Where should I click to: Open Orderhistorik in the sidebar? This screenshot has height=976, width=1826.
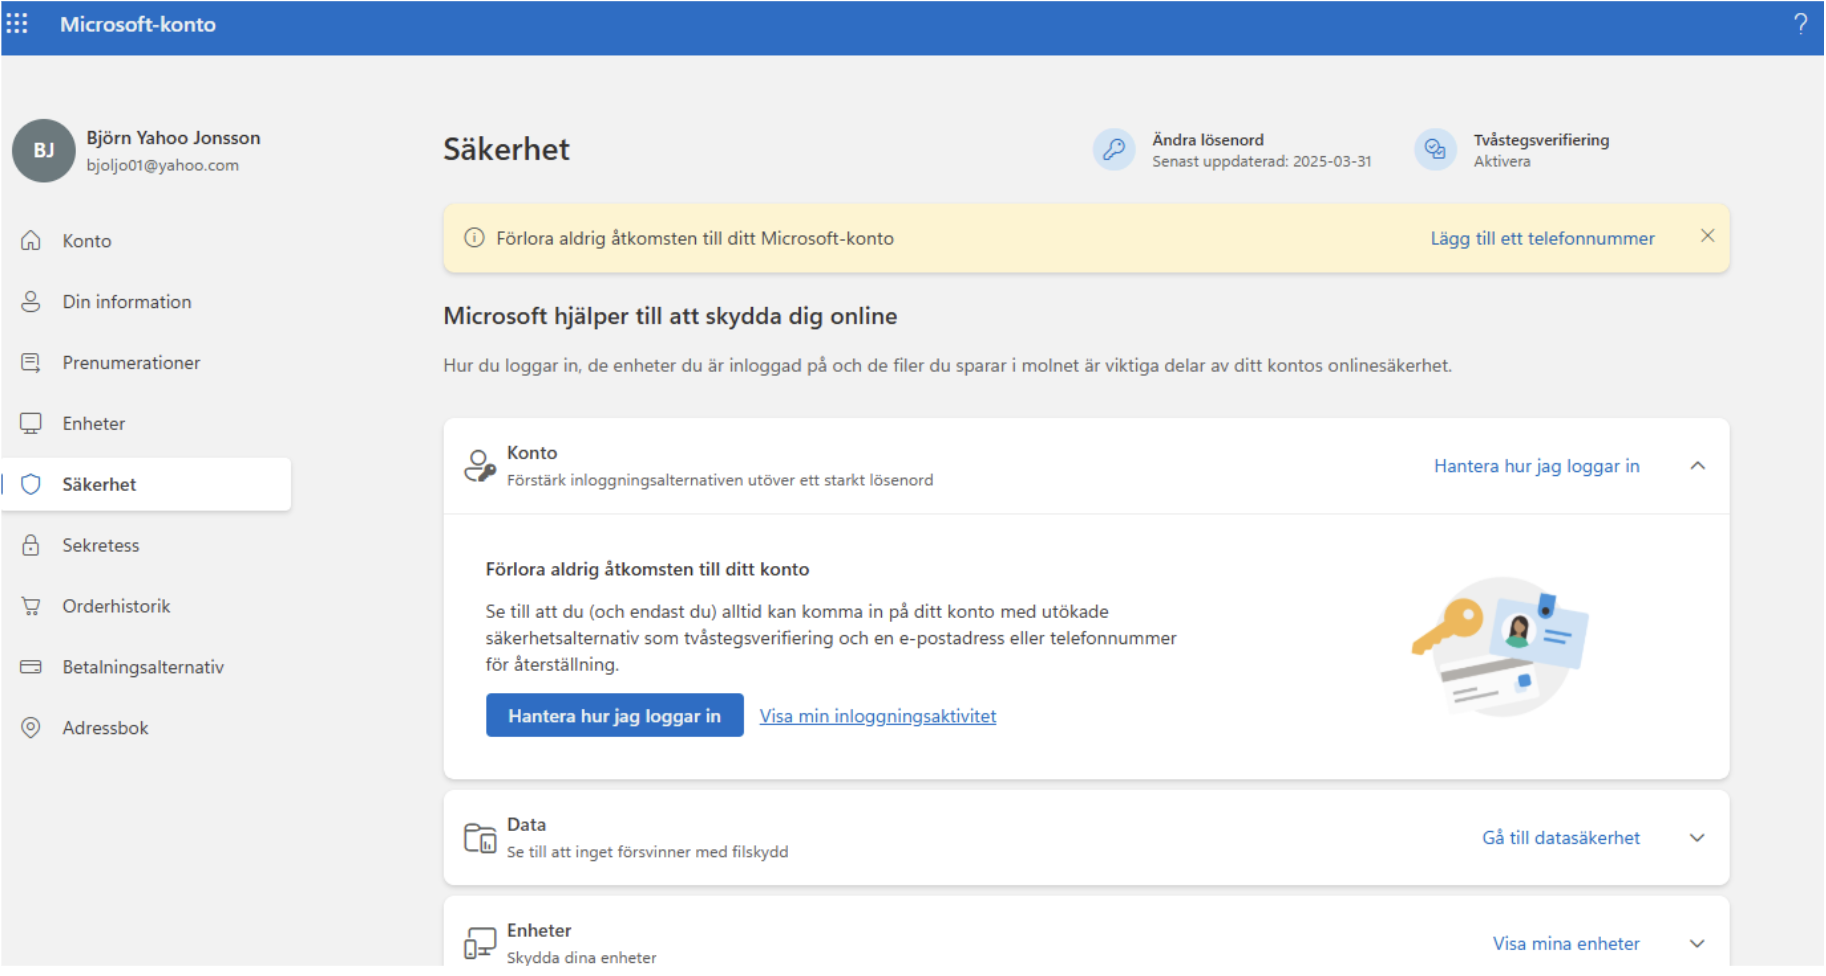pos(146,607)
